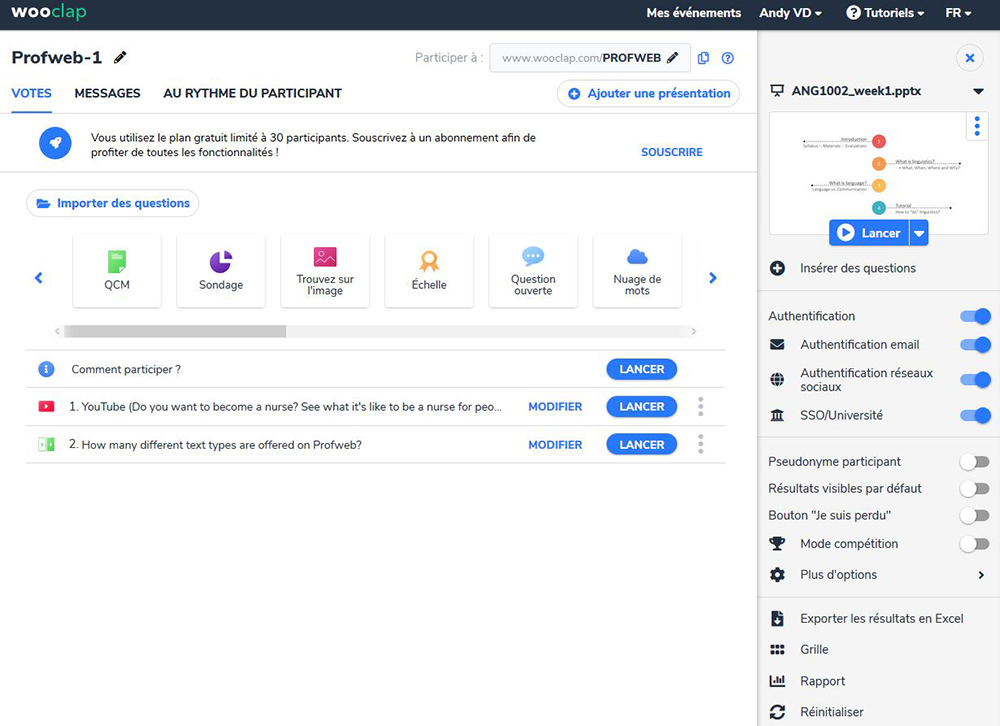Image resolution: width=1000 pixels, height=726 pixels.
Task: Modify the YouTube question
Action: coord(555,406)
